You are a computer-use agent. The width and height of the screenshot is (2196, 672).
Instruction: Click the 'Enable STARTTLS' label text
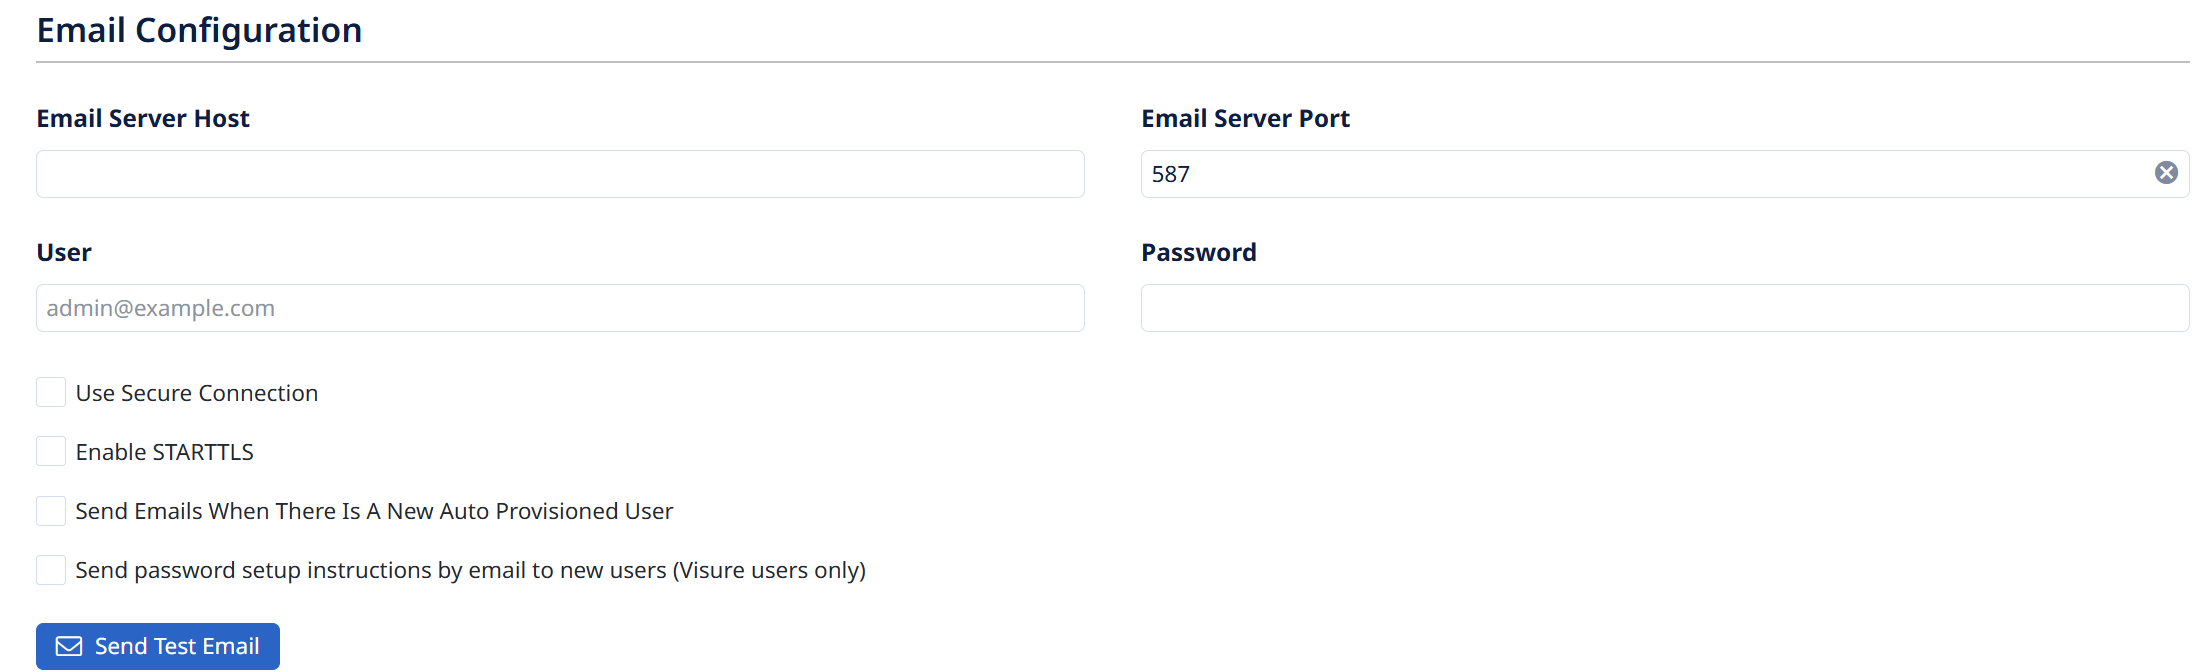pyautogui.click(x=165, y=452)
